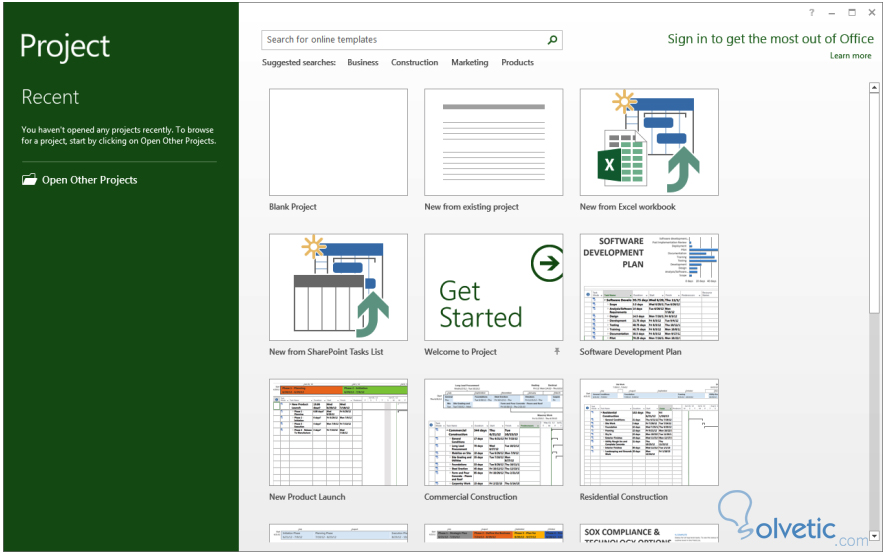Click the search magnifier icon

click(552, 40)
